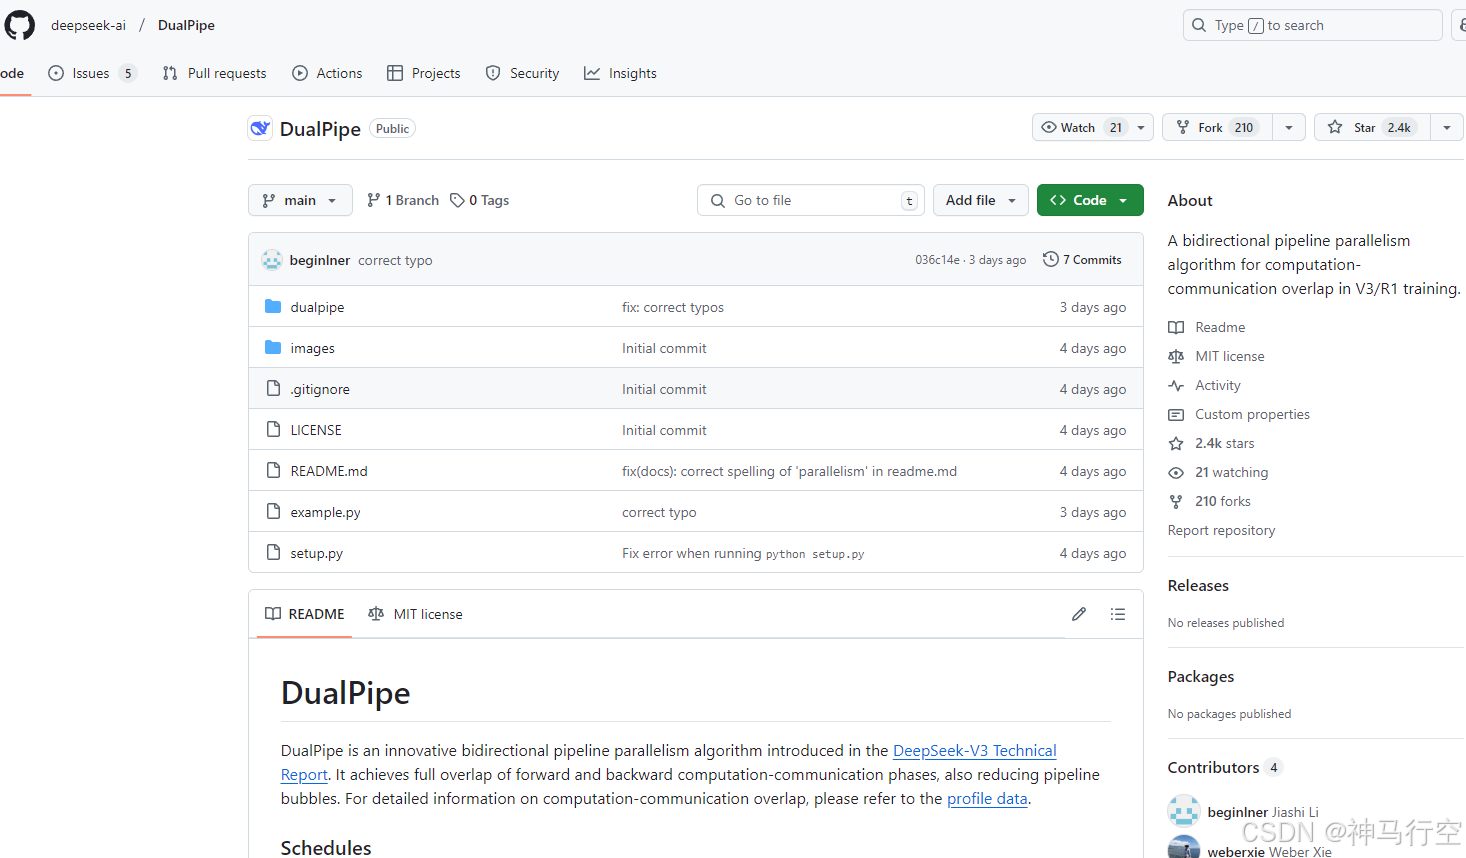Open the weberxie contributor link

click(1269, 851)
